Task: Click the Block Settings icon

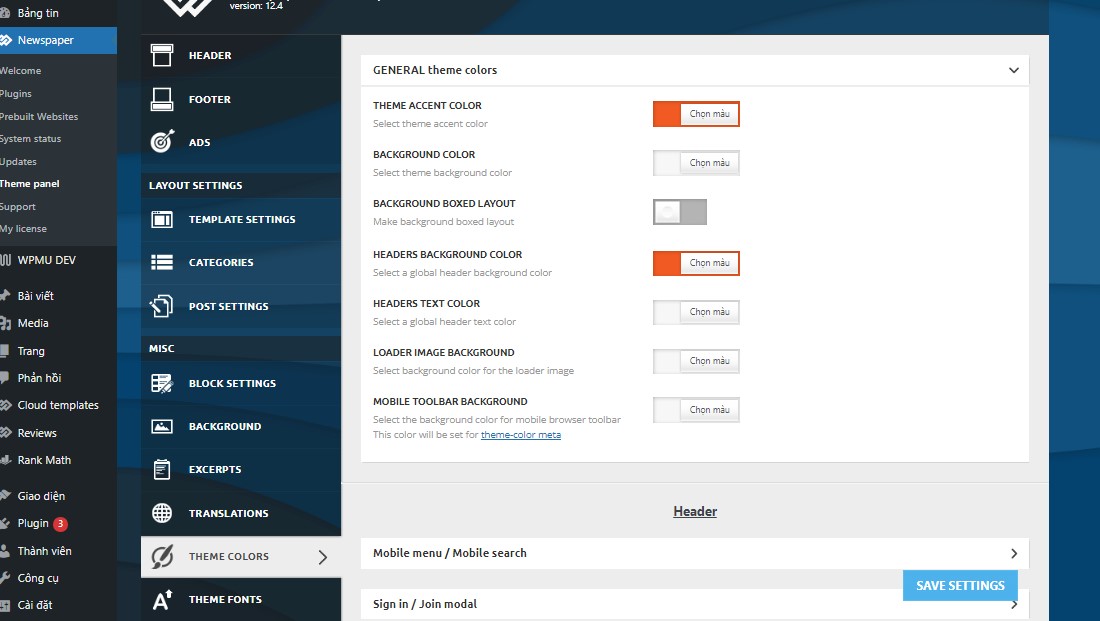Action: point(162,383)
